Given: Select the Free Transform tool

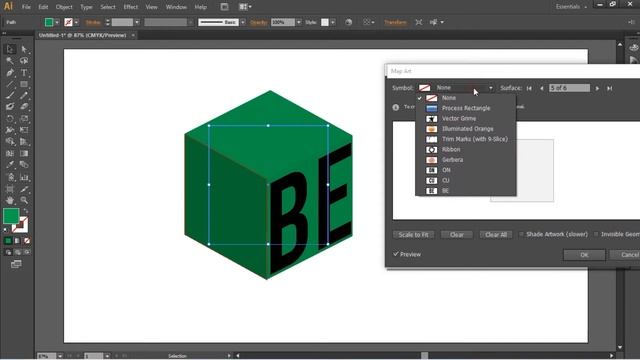Looking at the screenshot, I should [24, 130].
